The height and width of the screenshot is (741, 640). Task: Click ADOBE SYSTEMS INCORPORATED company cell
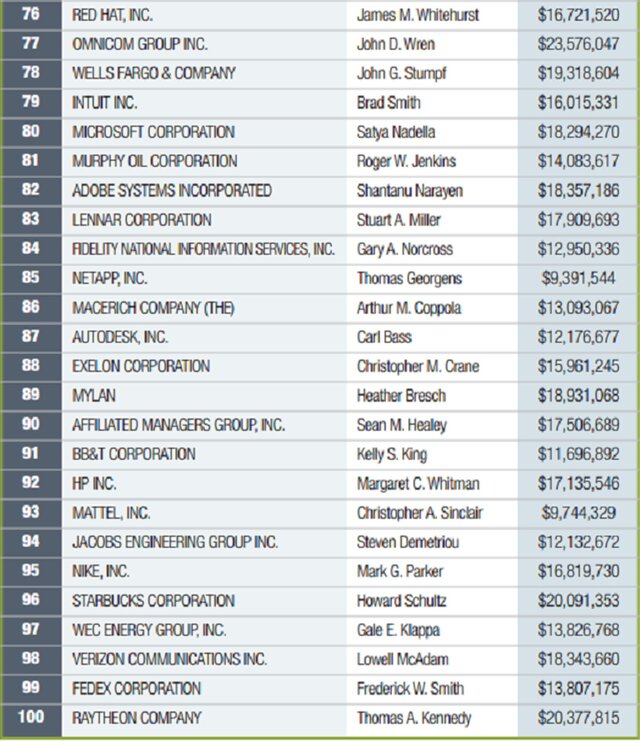pyautogui.click(x=172, y=190)
